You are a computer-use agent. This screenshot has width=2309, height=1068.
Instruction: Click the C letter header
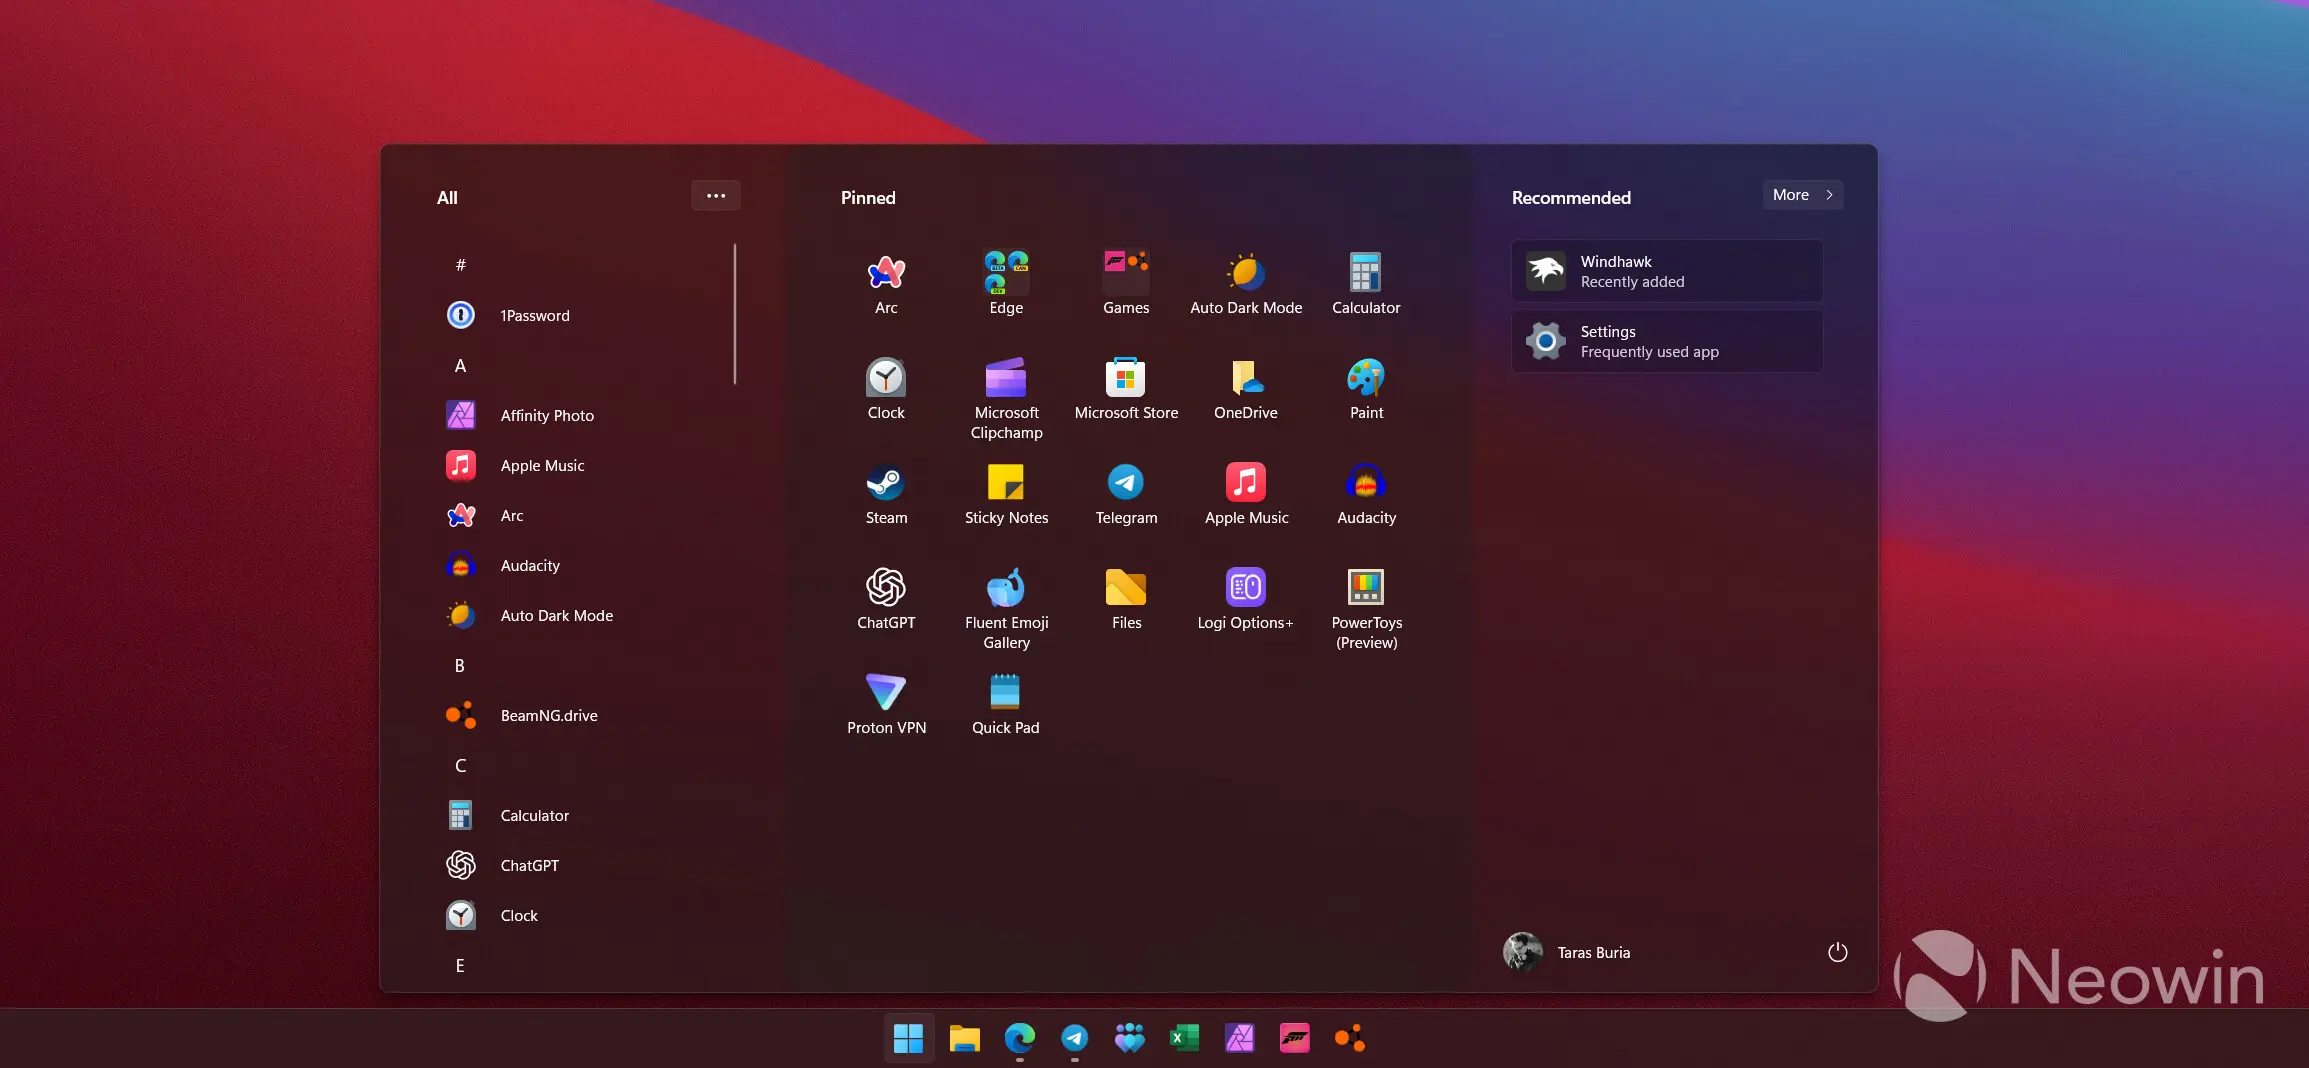point(460,765)
